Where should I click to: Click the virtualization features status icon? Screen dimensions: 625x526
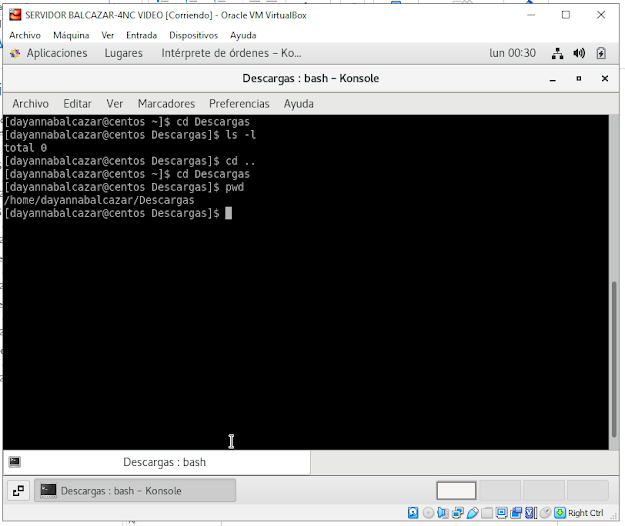531,513
